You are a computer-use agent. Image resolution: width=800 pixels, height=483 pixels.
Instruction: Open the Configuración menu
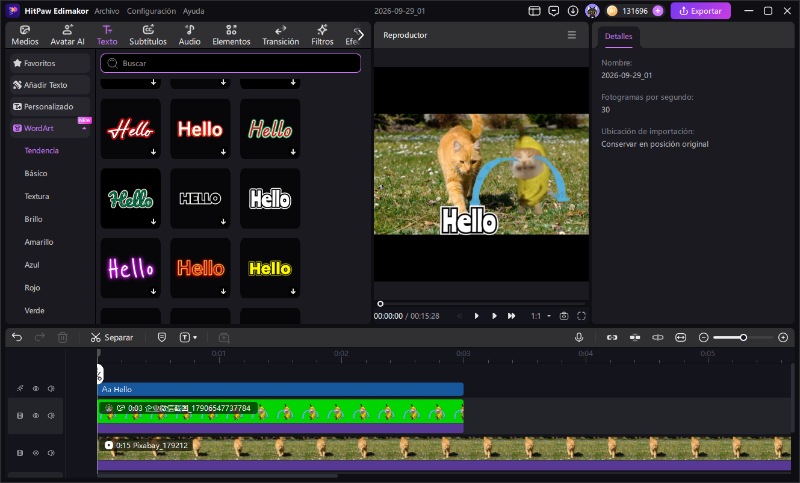click(151, 11)
